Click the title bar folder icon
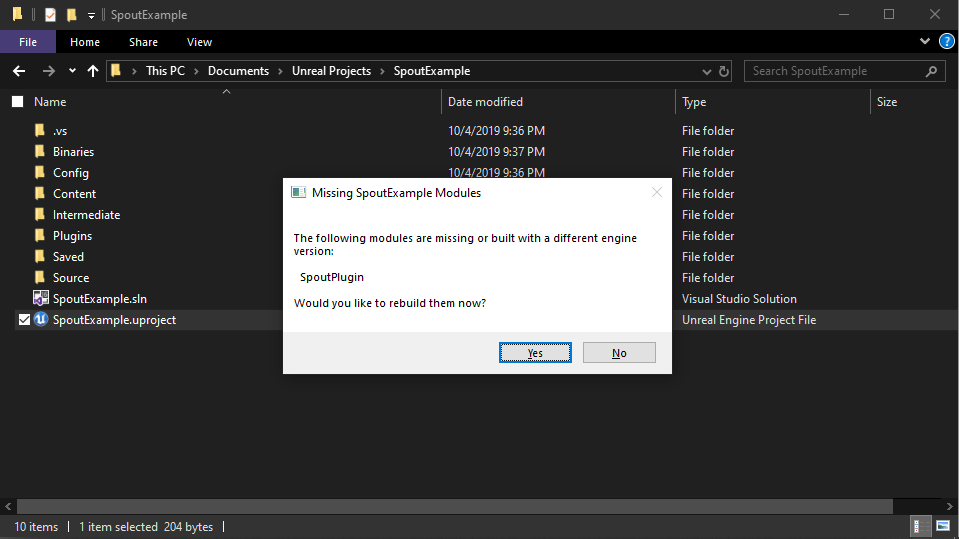This screenshot has height=539, width=959. (18, 14)
